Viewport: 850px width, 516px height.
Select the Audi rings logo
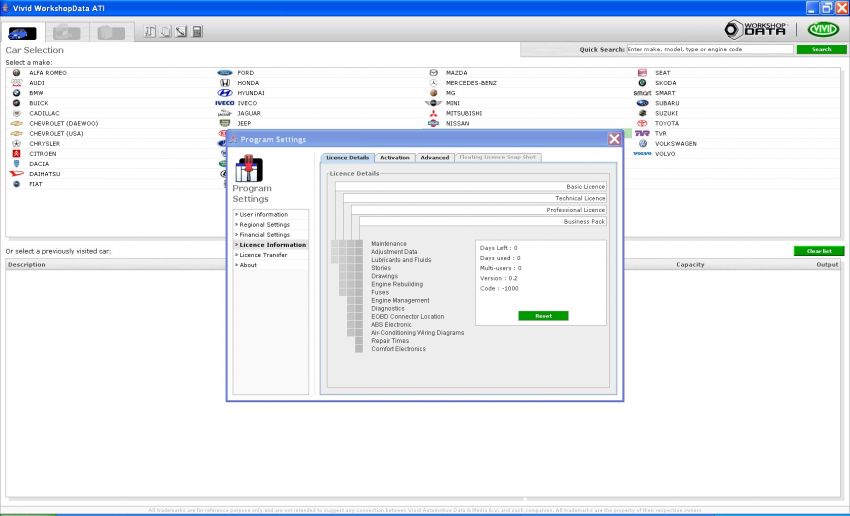[x=16, y=83]
